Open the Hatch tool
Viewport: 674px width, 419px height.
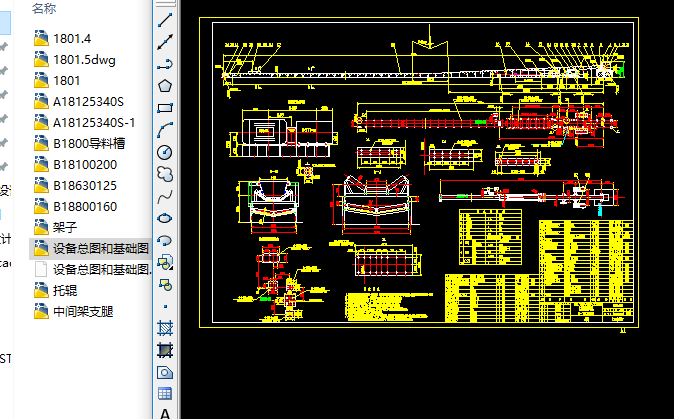(165, 328)
